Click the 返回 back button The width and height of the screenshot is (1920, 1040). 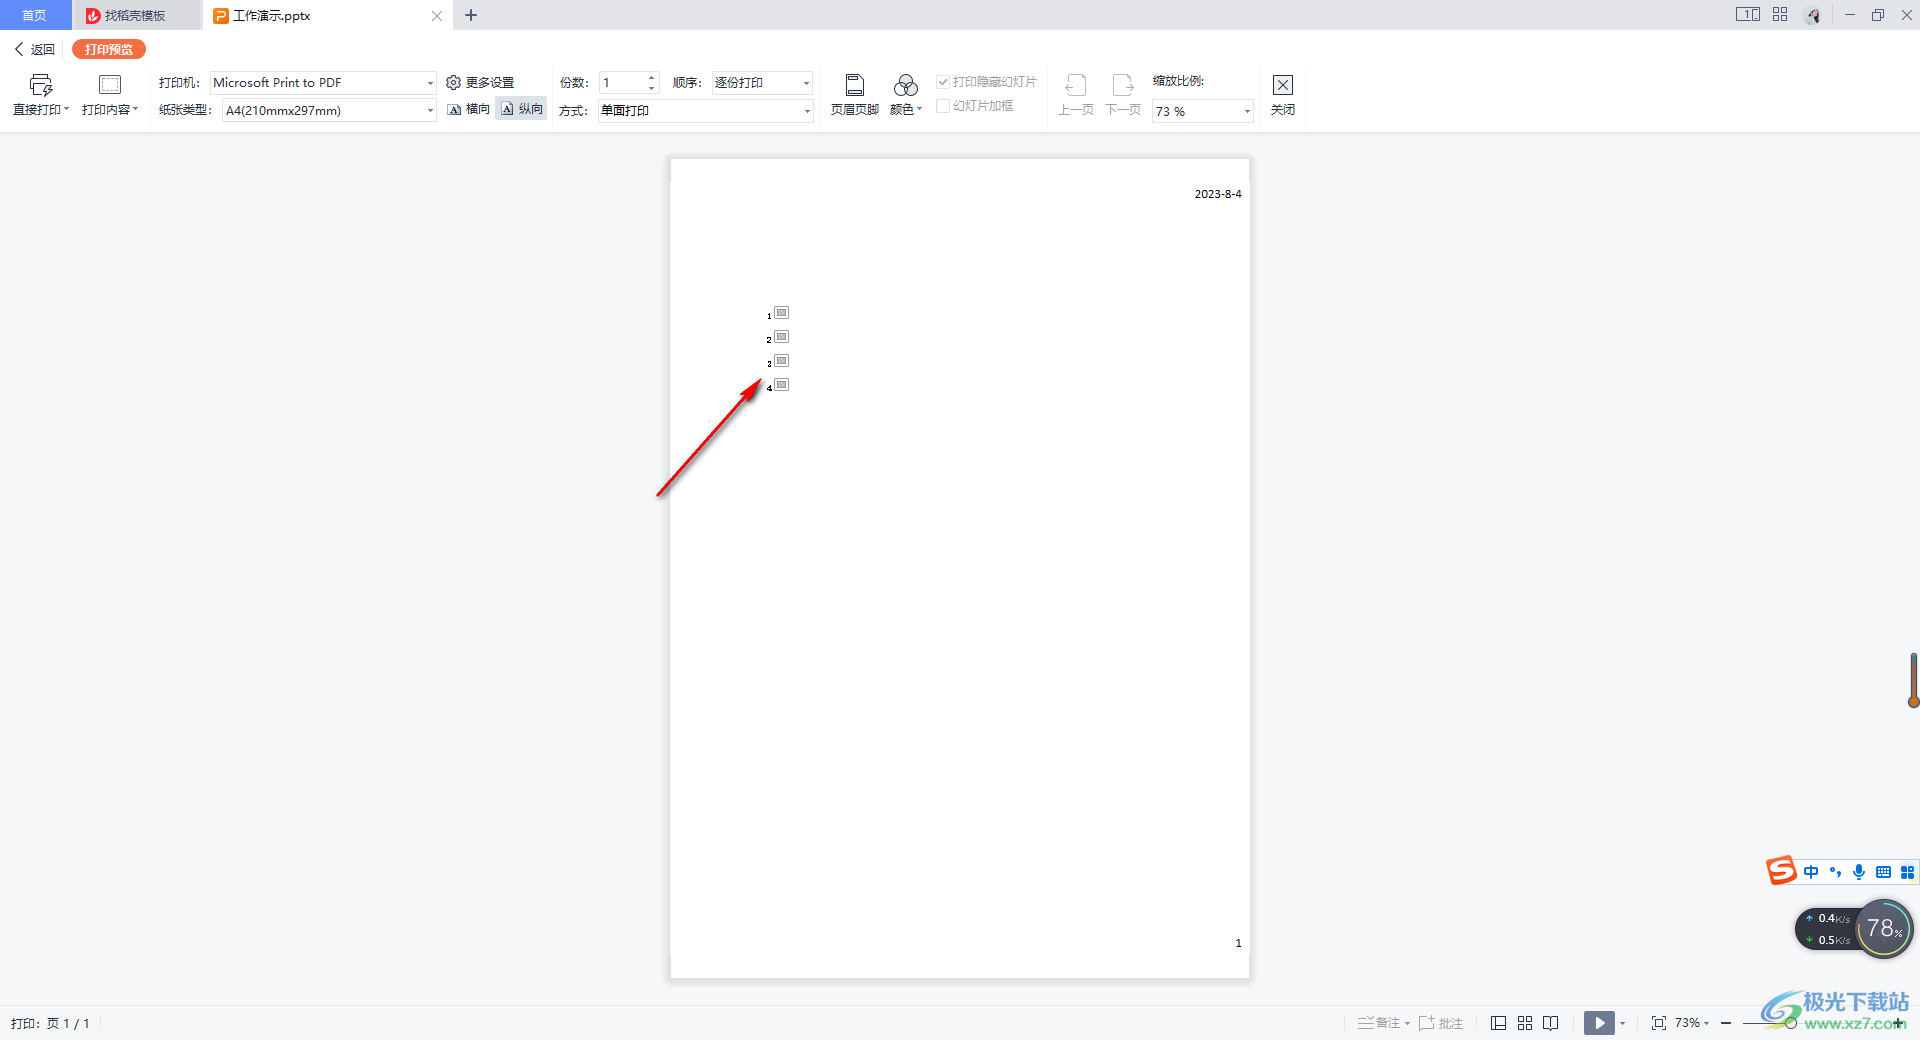pyautogui.click(x=35, y=49)
